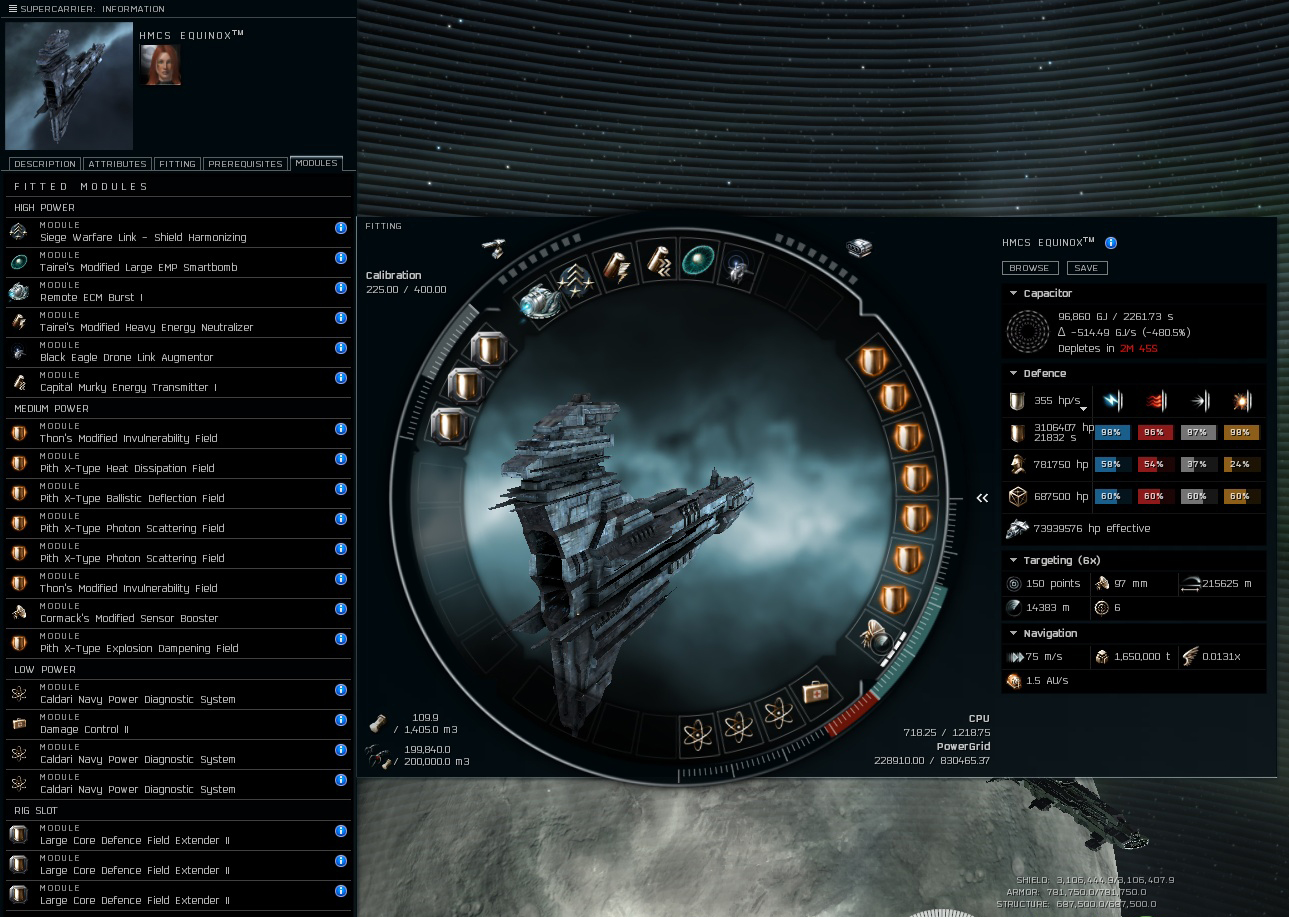Click the Siege Warfare Link - Shield Harmonizing row
This screenshot has width=1289, height=917.
click(178, 232)
